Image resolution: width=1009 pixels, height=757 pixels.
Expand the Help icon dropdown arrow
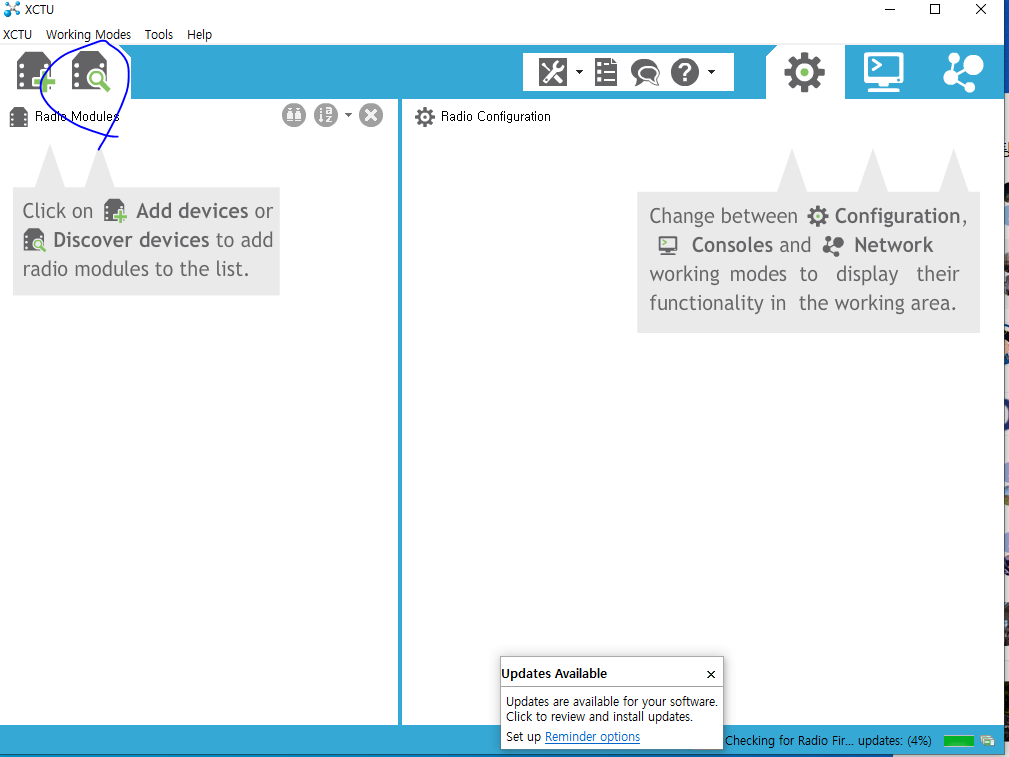point(711,72)
